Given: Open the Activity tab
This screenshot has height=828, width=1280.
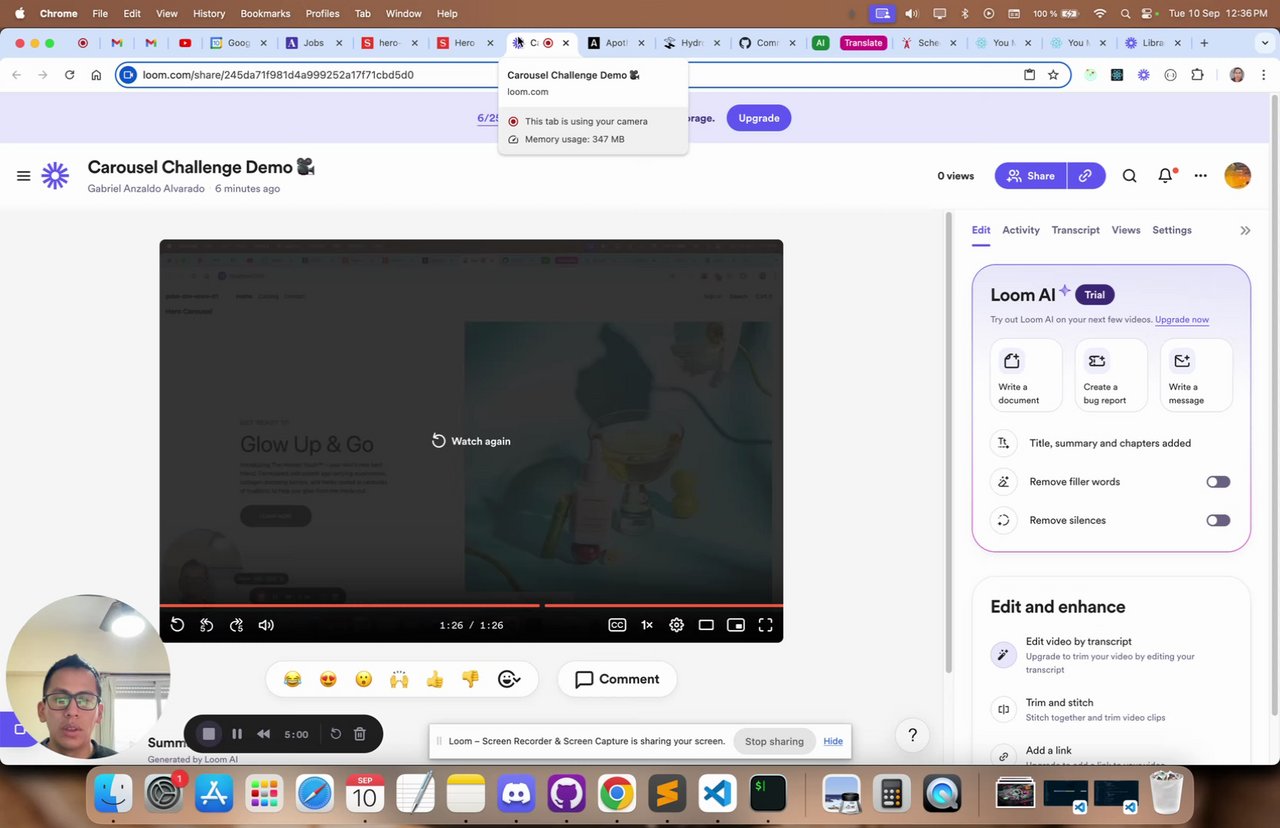Looking at the screenshot, I should point(1021,230).
